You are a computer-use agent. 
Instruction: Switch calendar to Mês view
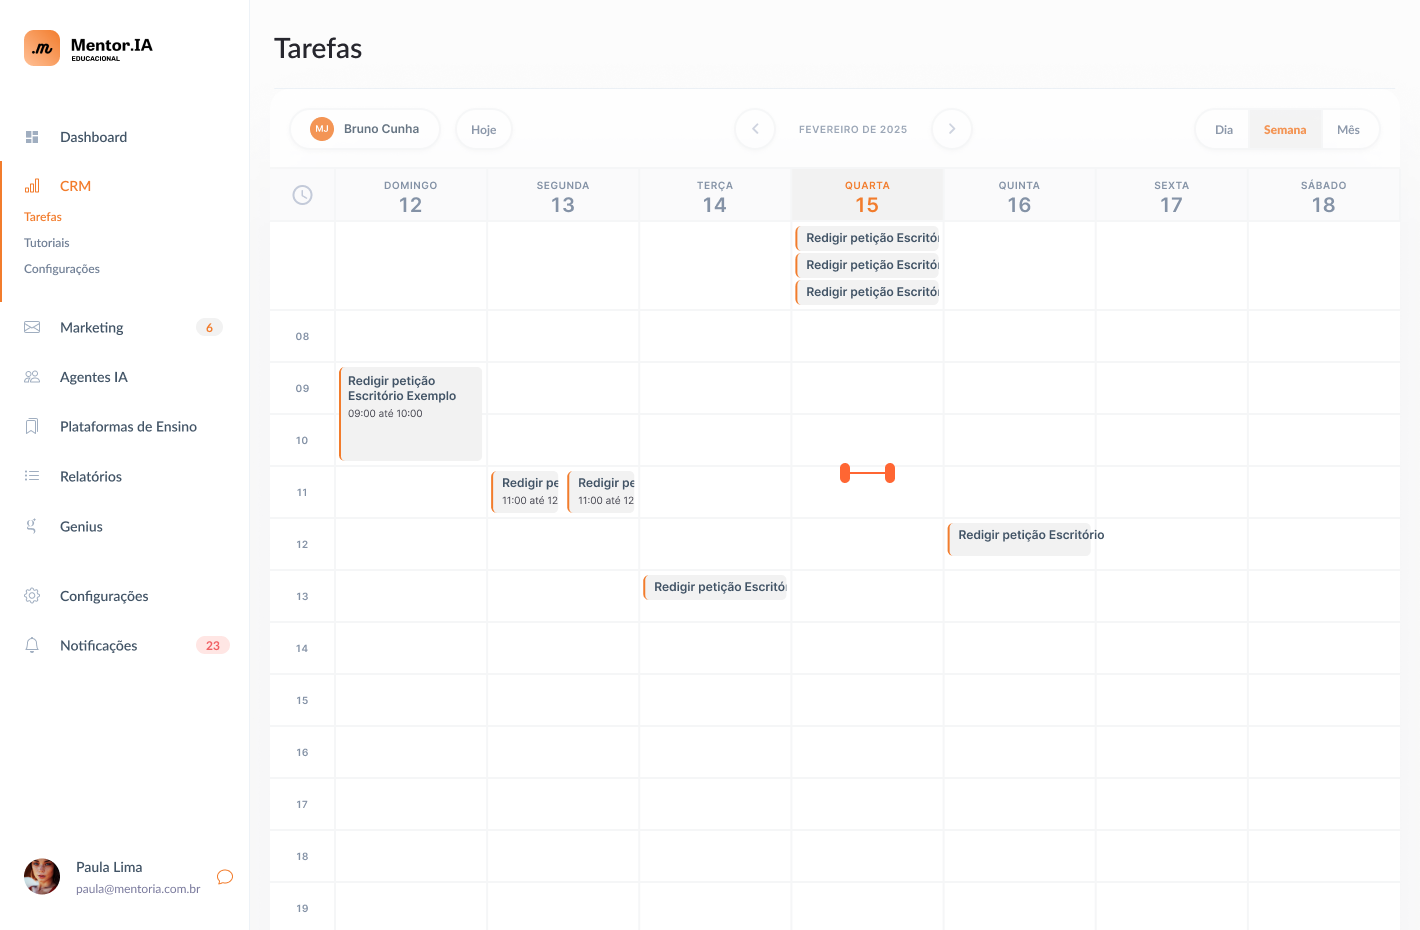click(1348, 130)
